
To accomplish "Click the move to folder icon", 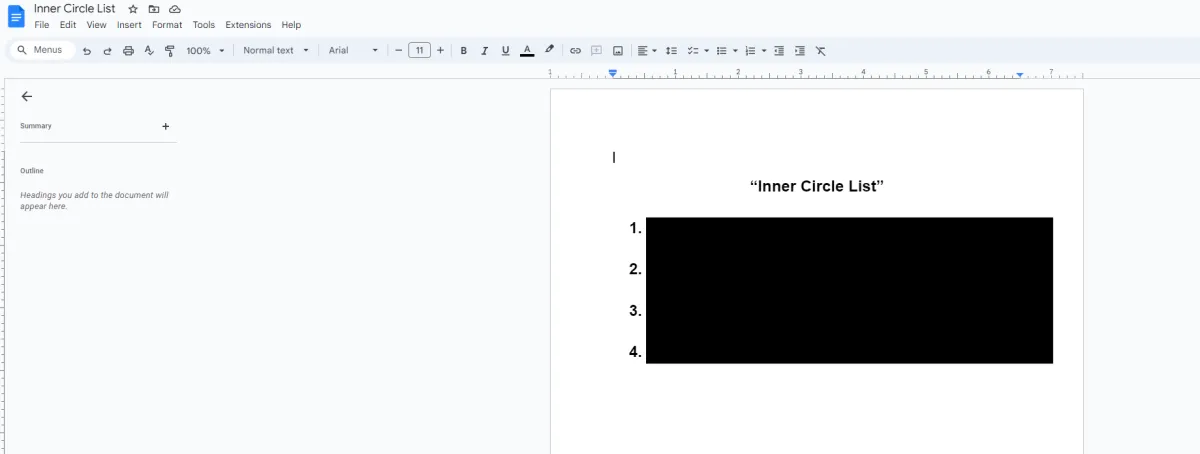I will click(x=154, y=9).
